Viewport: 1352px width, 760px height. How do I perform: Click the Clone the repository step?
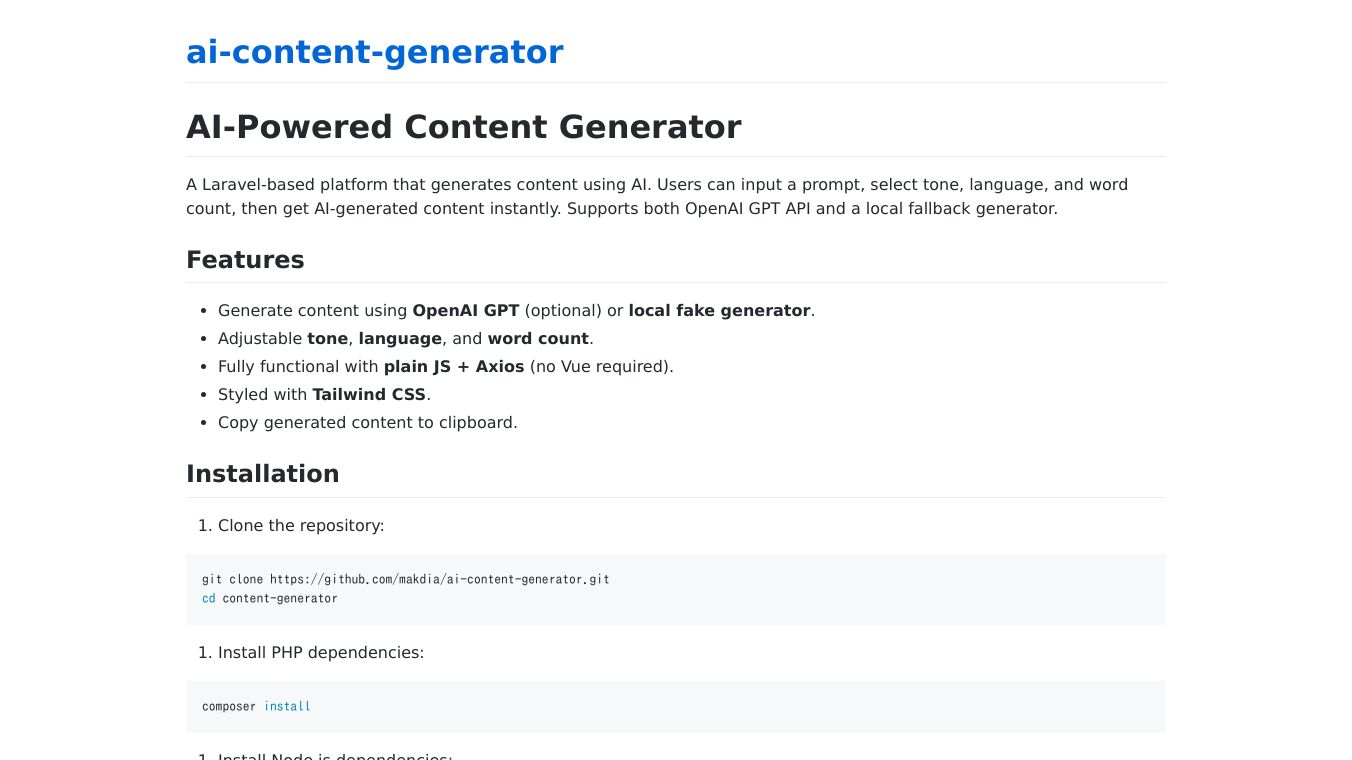coord(300,526)
